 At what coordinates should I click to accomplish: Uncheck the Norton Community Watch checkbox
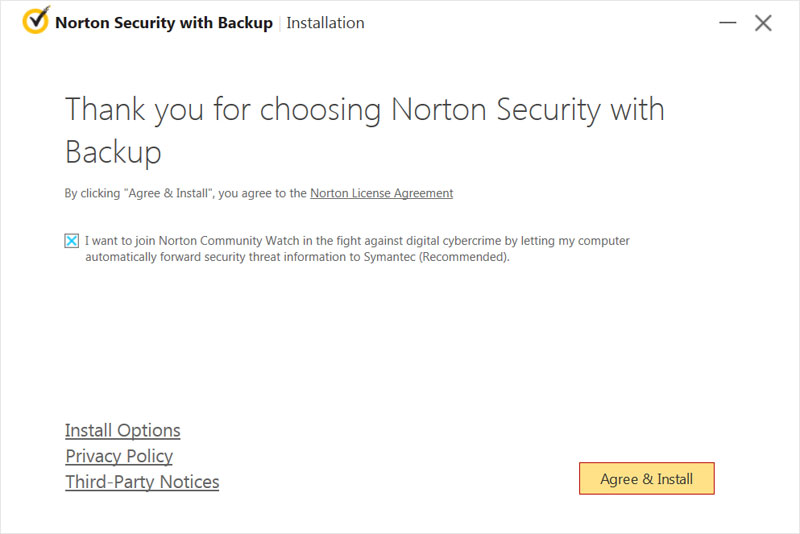click(72, 241)
